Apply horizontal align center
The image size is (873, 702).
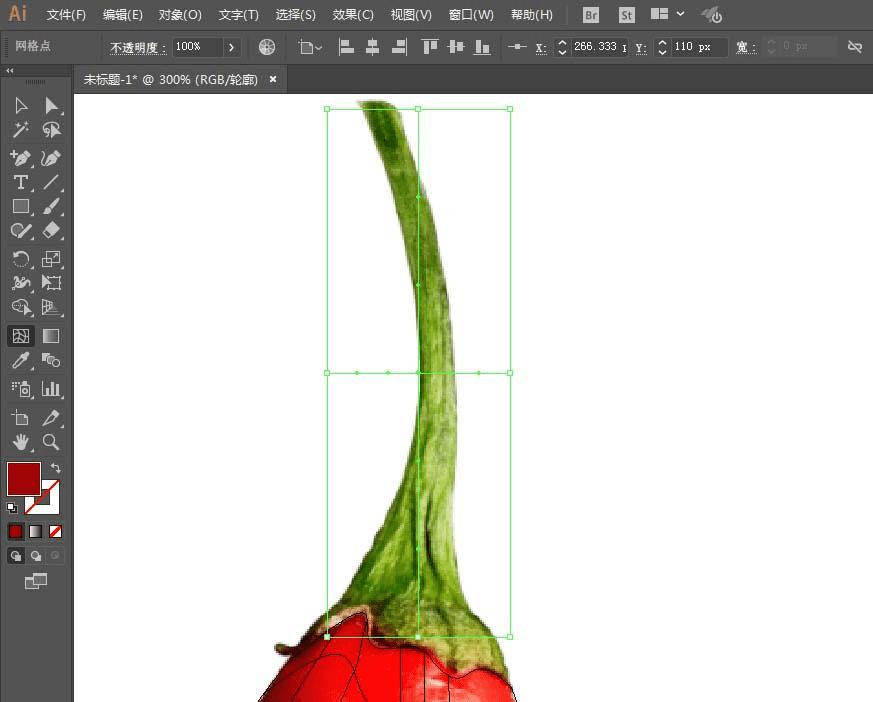[x=372, y=46]
